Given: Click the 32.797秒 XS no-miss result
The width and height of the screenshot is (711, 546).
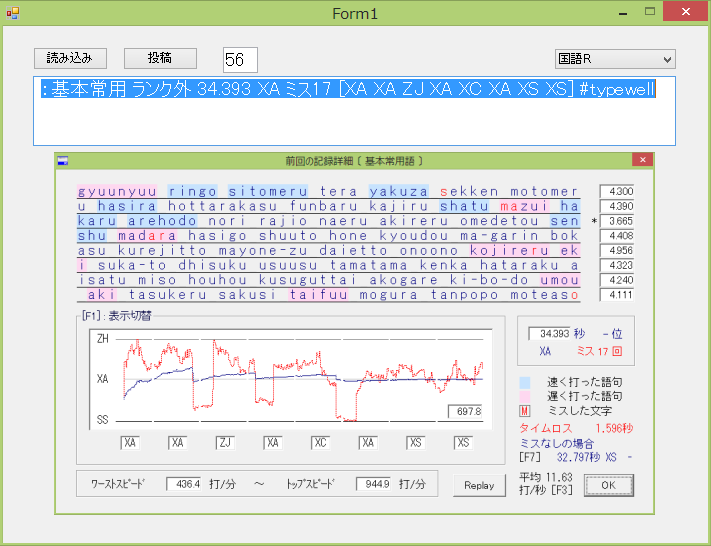Looking at the screenshot, I should click(586, 457).
